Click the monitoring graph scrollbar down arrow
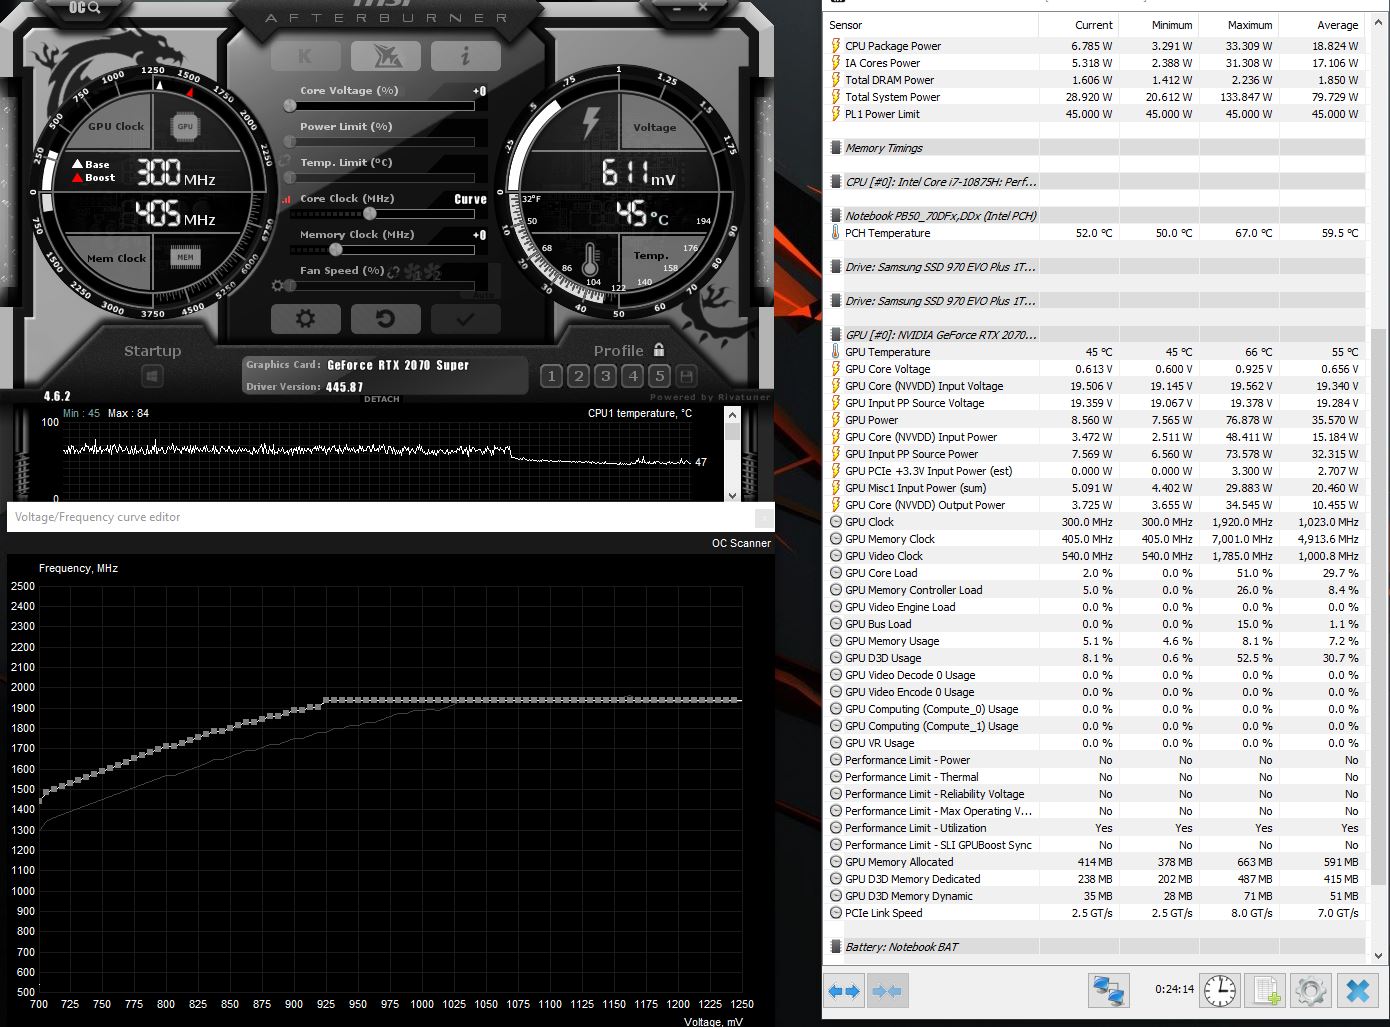Image resolution: width=1390 pixels, height=1027 pixels. coord(732,495)
